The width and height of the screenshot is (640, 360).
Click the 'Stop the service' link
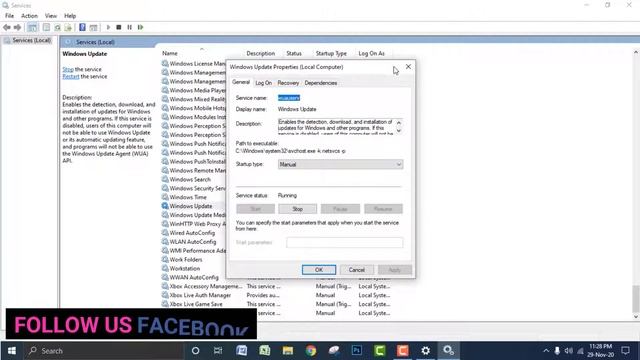(68, 69)
